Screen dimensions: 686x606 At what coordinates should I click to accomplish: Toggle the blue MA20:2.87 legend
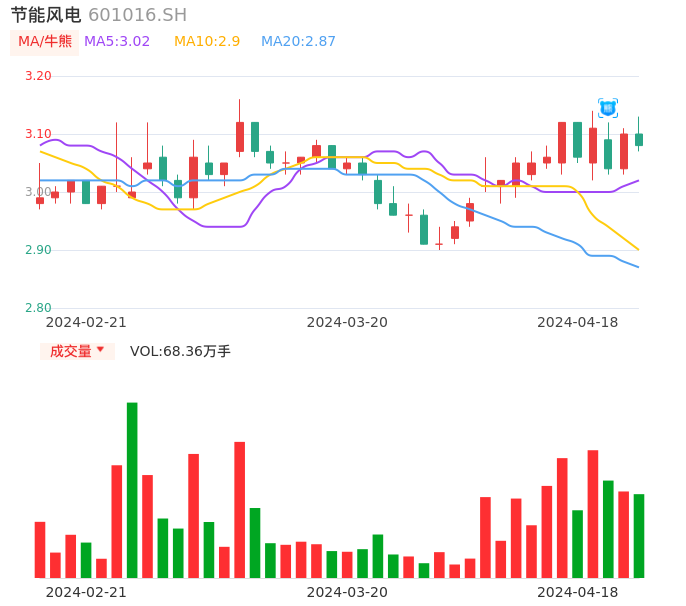(x=298, y=42)
